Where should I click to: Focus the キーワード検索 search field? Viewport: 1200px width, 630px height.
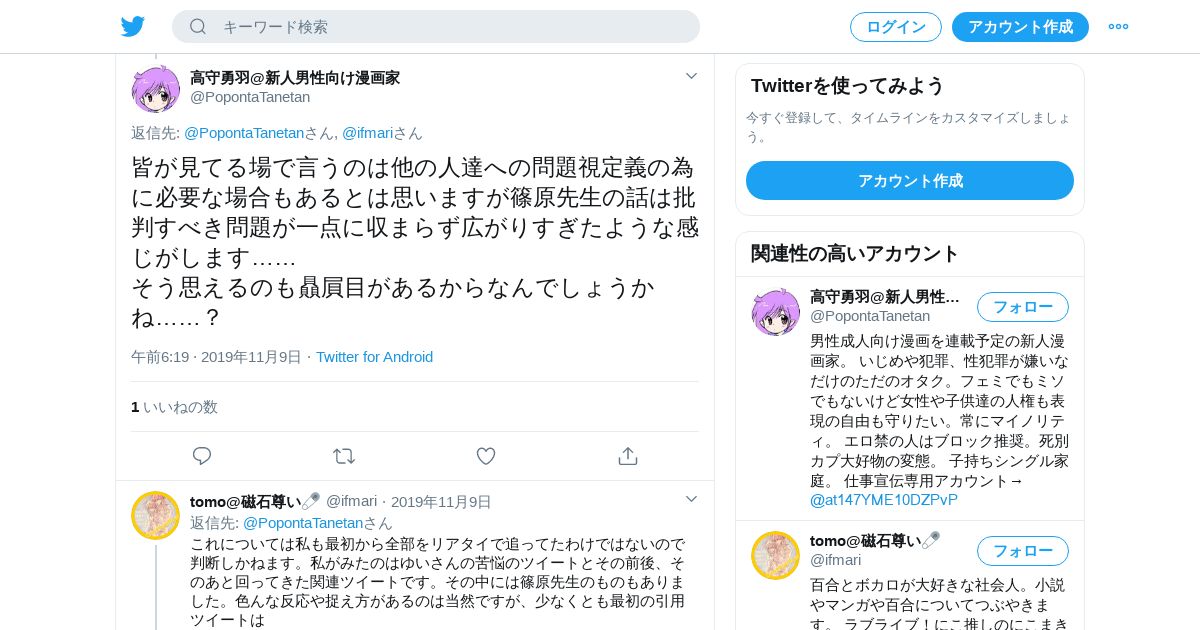tap(436, 27)
